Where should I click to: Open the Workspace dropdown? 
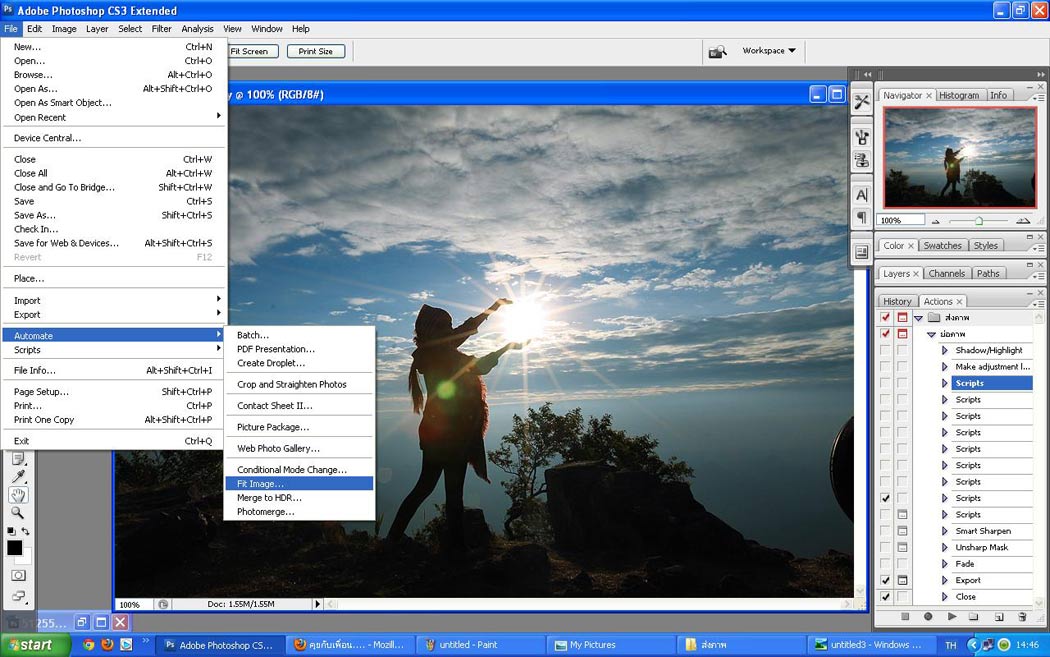pos(768,51)
